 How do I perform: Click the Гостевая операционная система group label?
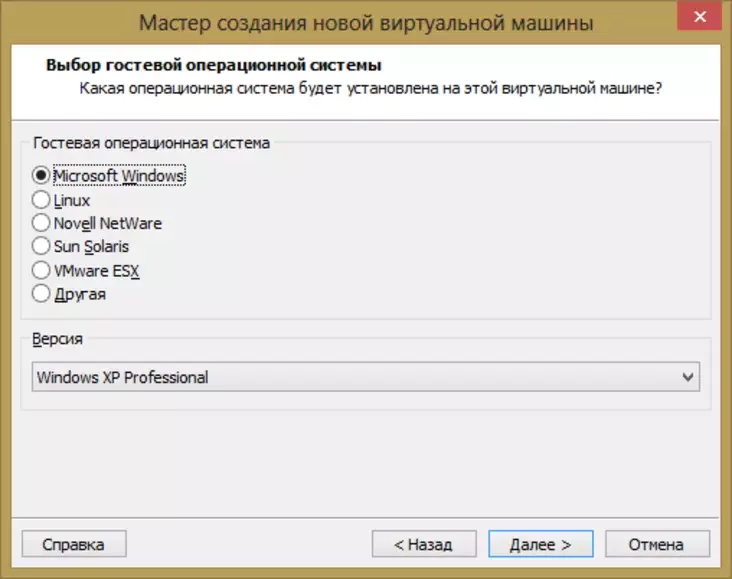150,143
